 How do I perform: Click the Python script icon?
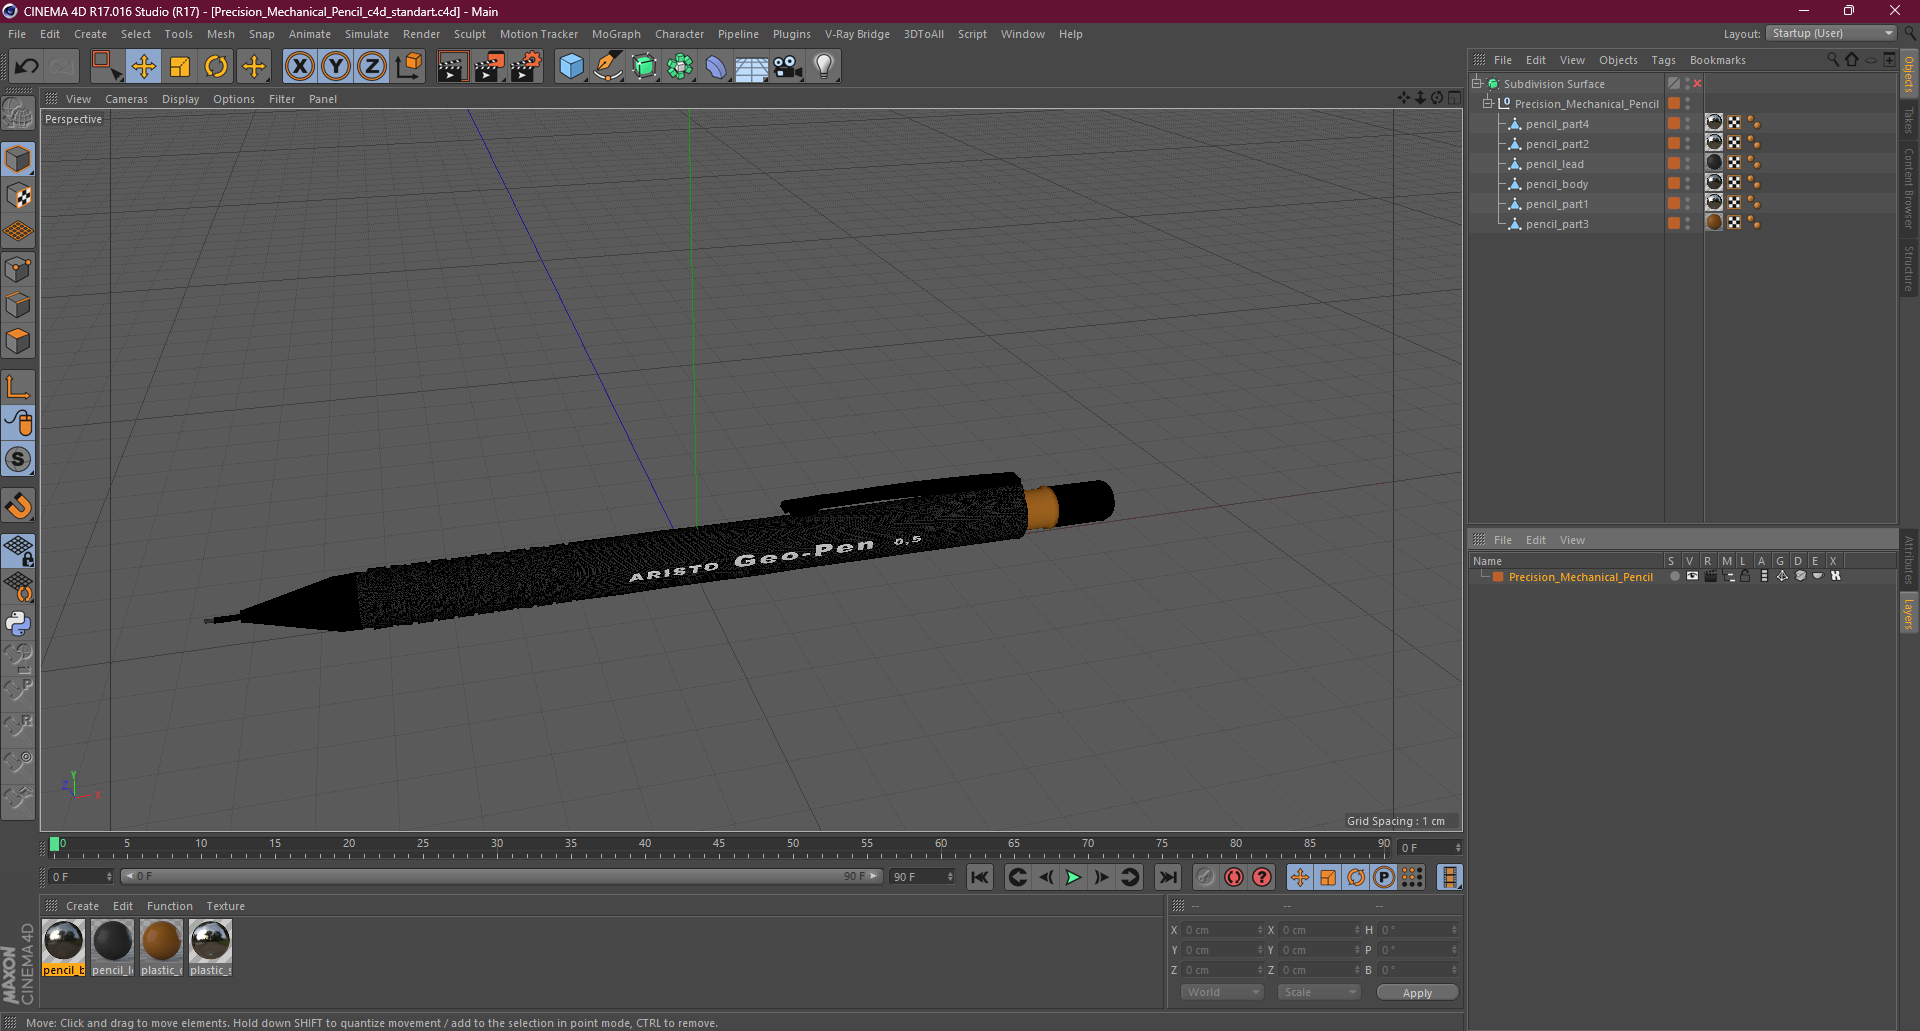18,623
